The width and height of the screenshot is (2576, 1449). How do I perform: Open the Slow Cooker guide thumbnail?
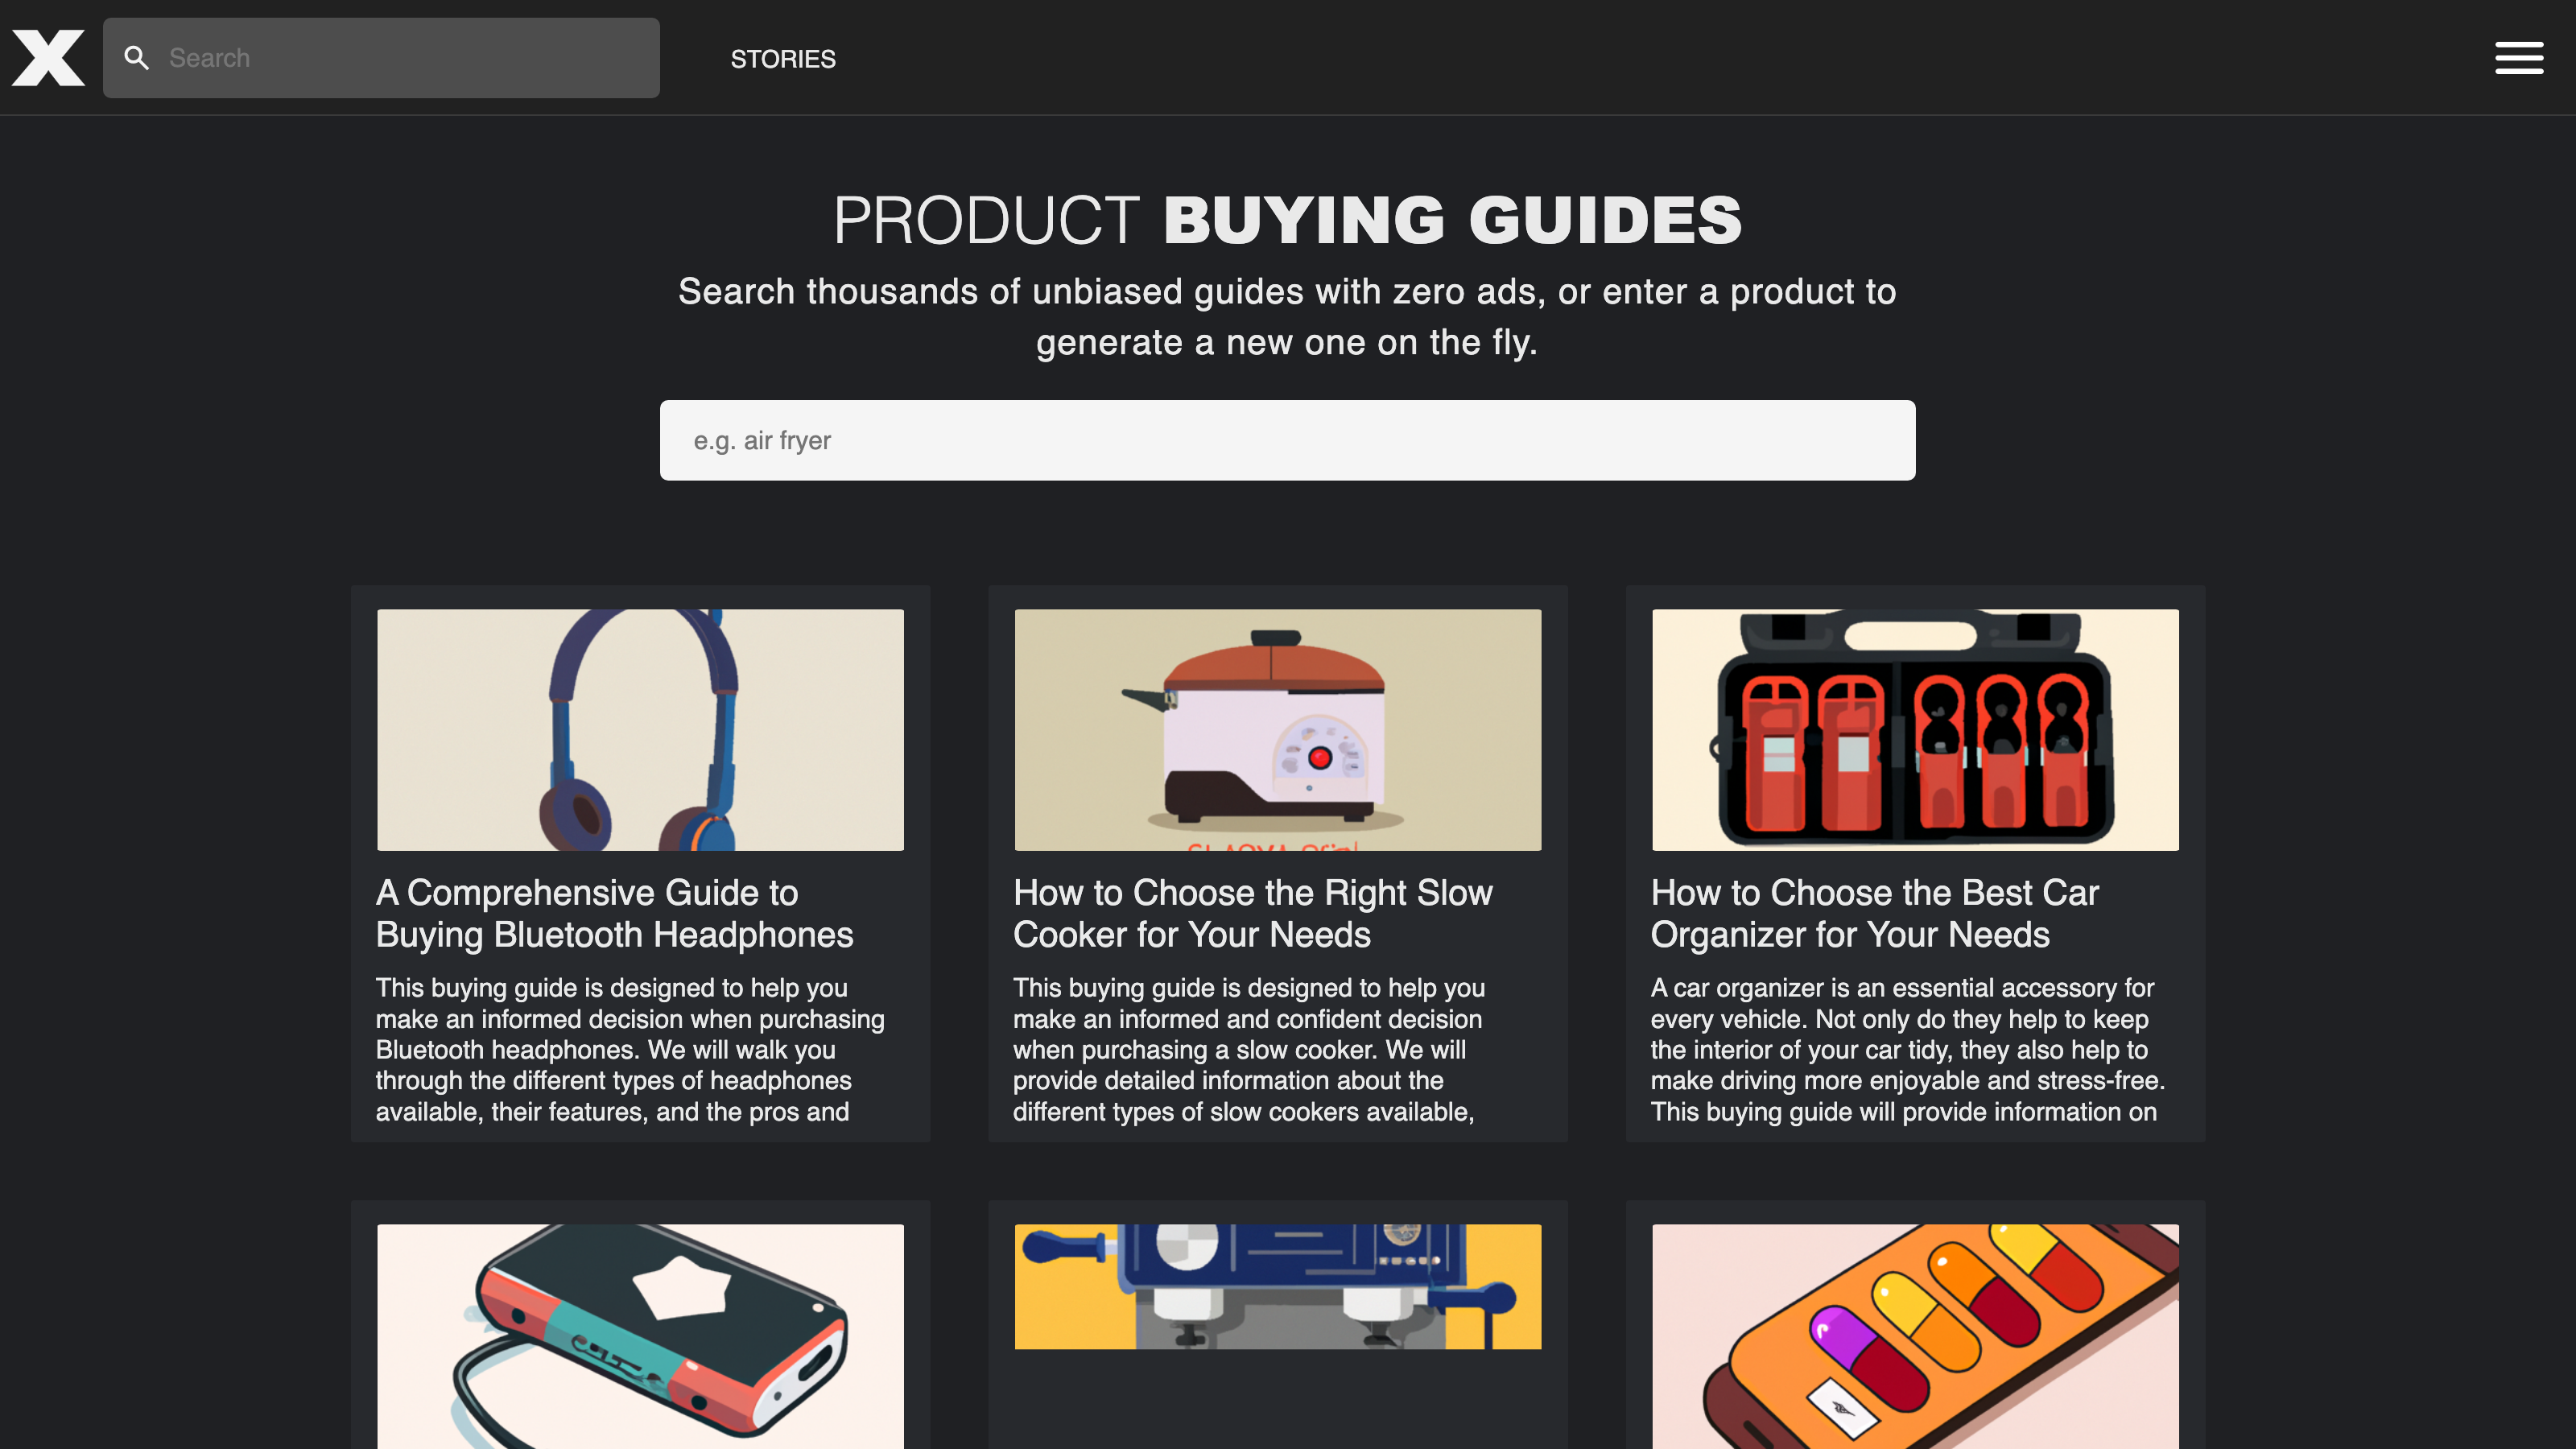pos(1276,729)
